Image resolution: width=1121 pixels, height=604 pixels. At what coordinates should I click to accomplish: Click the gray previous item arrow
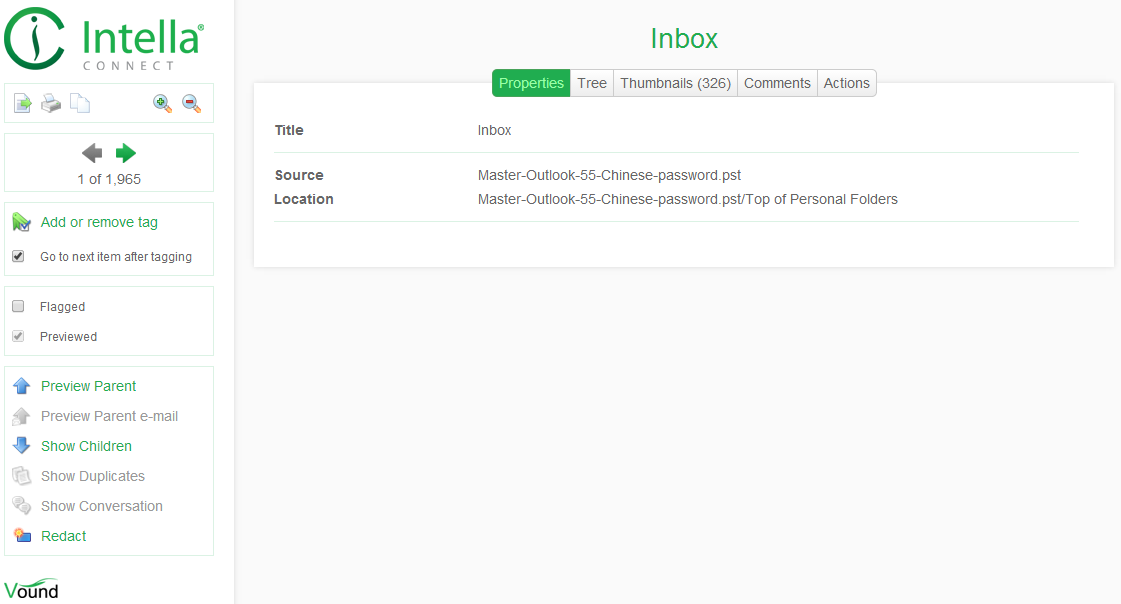point(92,153)
